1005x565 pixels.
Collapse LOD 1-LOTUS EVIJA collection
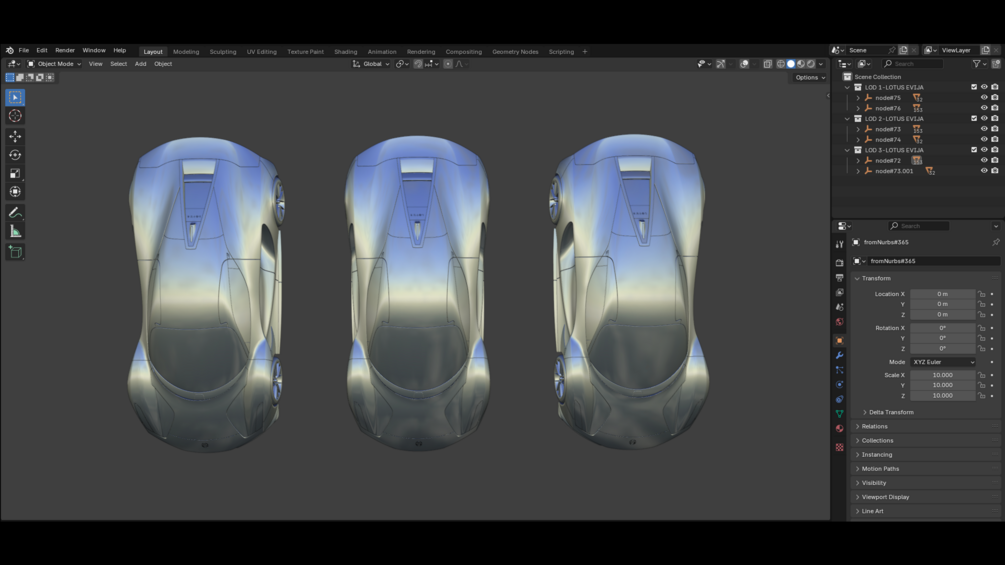[847, 87]
